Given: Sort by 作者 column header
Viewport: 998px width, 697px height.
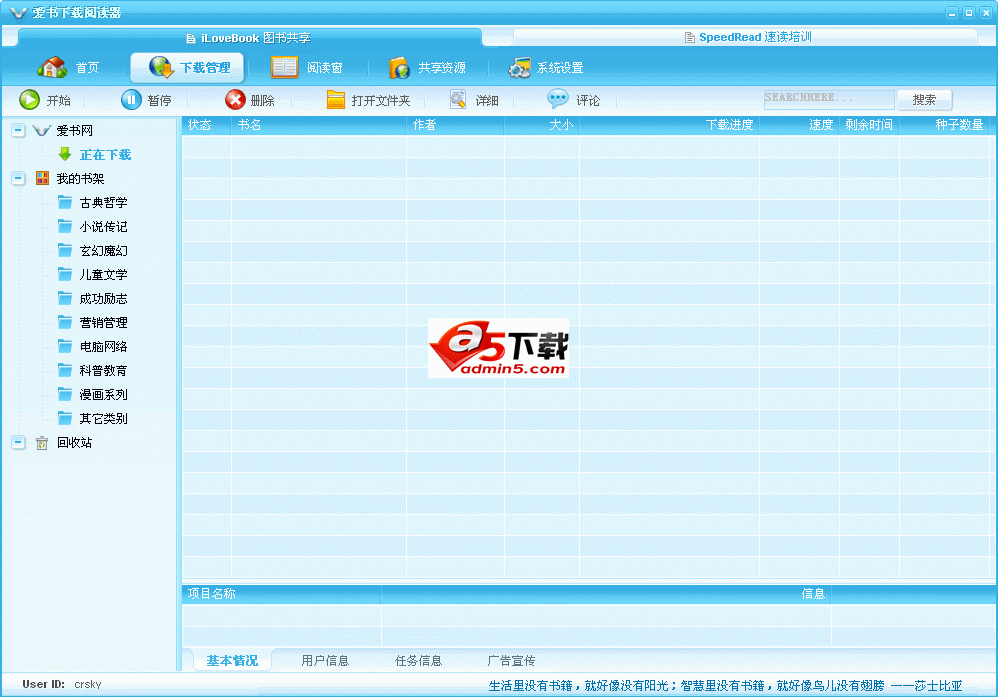Looking at the screenshot, I should pos(455,125).
